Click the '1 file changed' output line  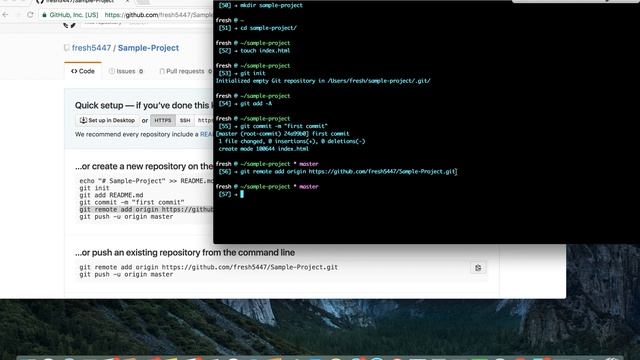click(x=291, y=141)
